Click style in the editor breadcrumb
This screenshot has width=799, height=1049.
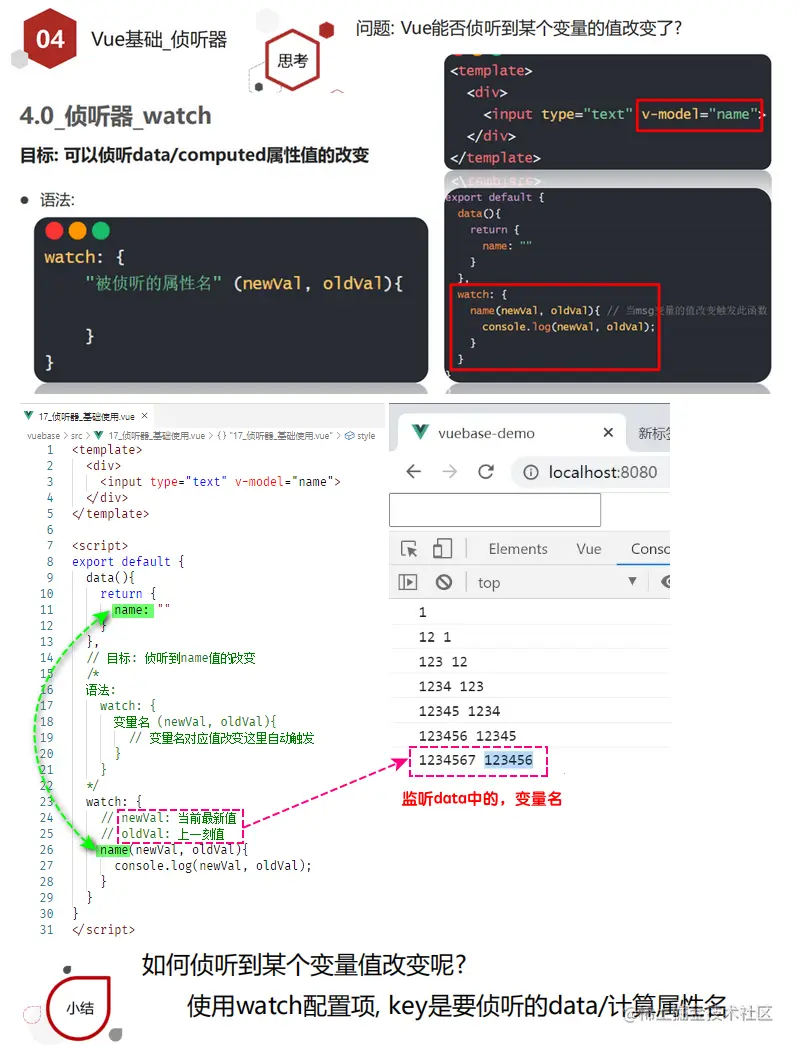click(x=366, y=436)
